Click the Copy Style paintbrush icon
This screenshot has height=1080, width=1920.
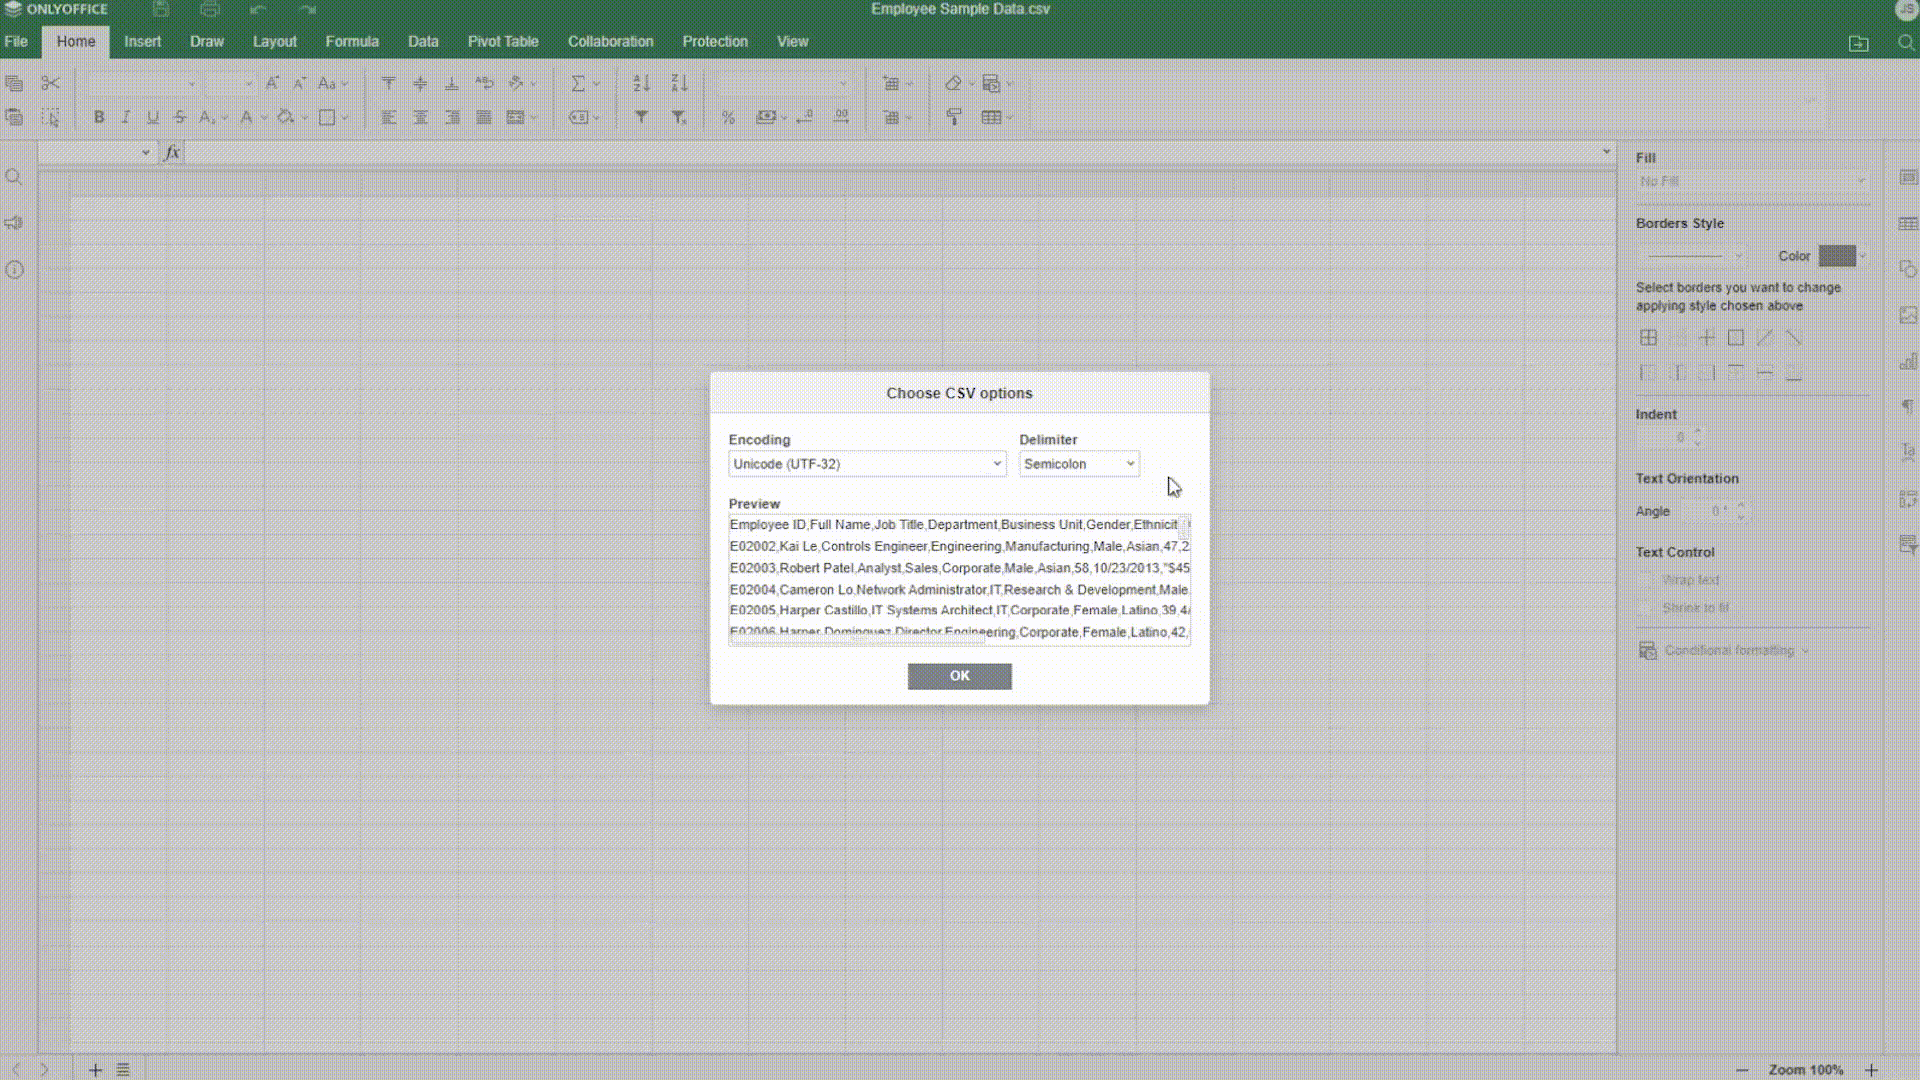point(954,117)
